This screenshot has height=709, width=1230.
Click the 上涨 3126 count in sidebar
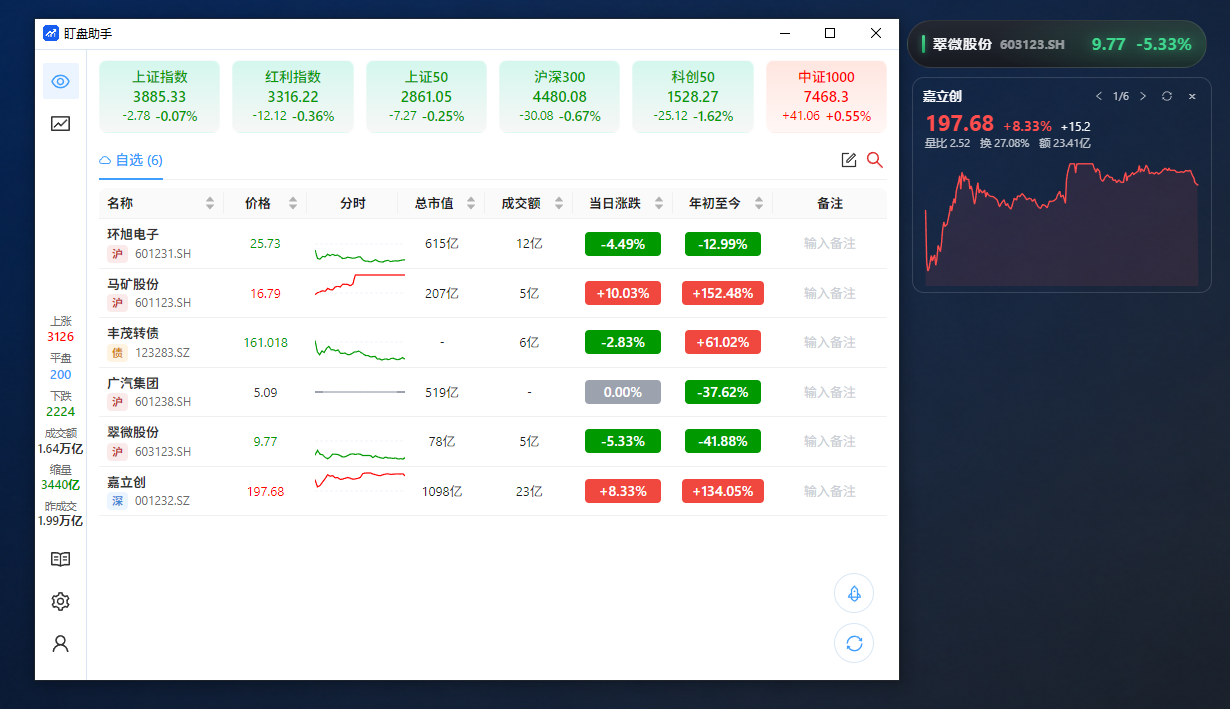[60, 329]
